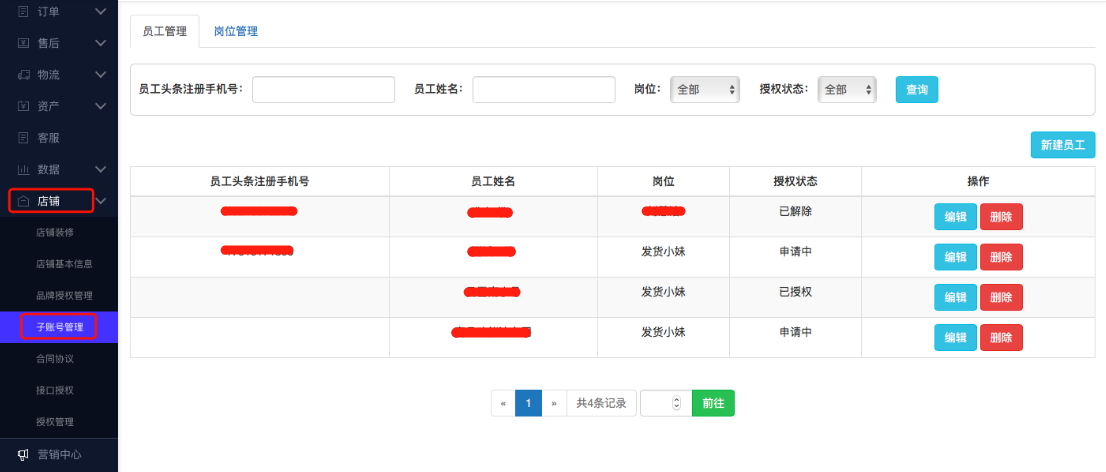Open 订单 in the sidebar
1106x472 pixels.
tap(49, 11)
